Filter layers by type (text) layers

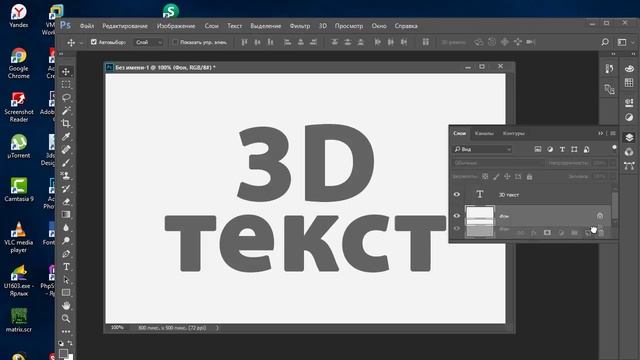(562, 149)
